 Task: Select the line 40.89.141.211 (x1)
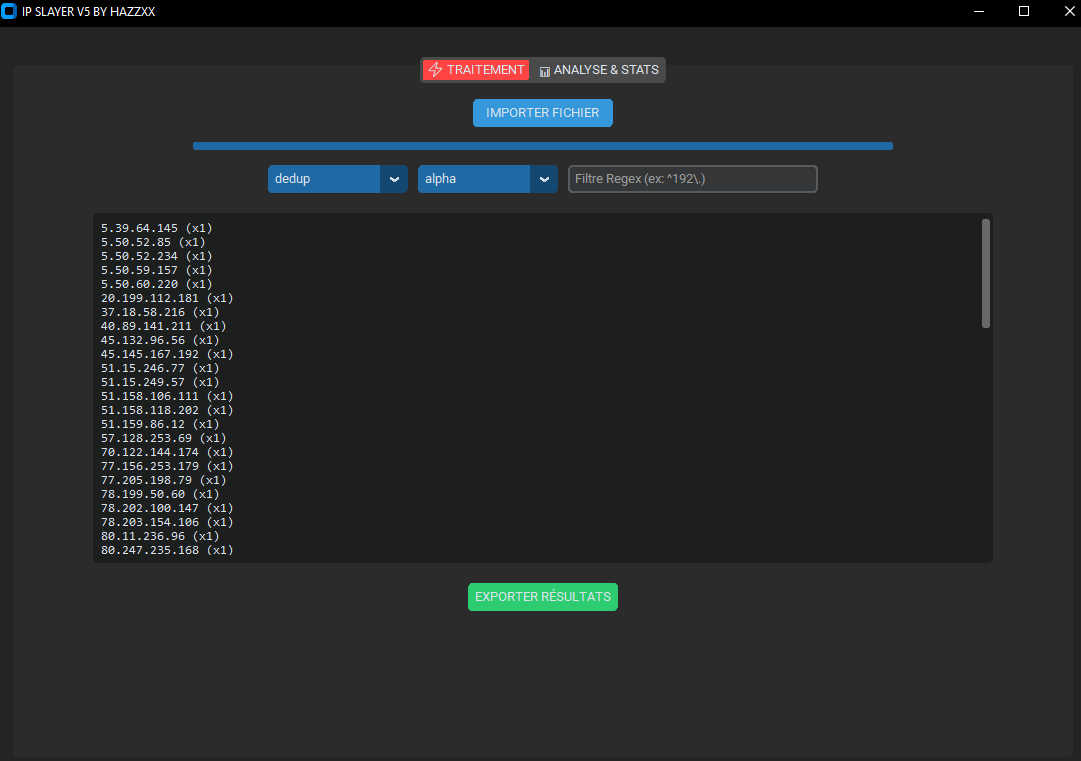tap(163, 326)
